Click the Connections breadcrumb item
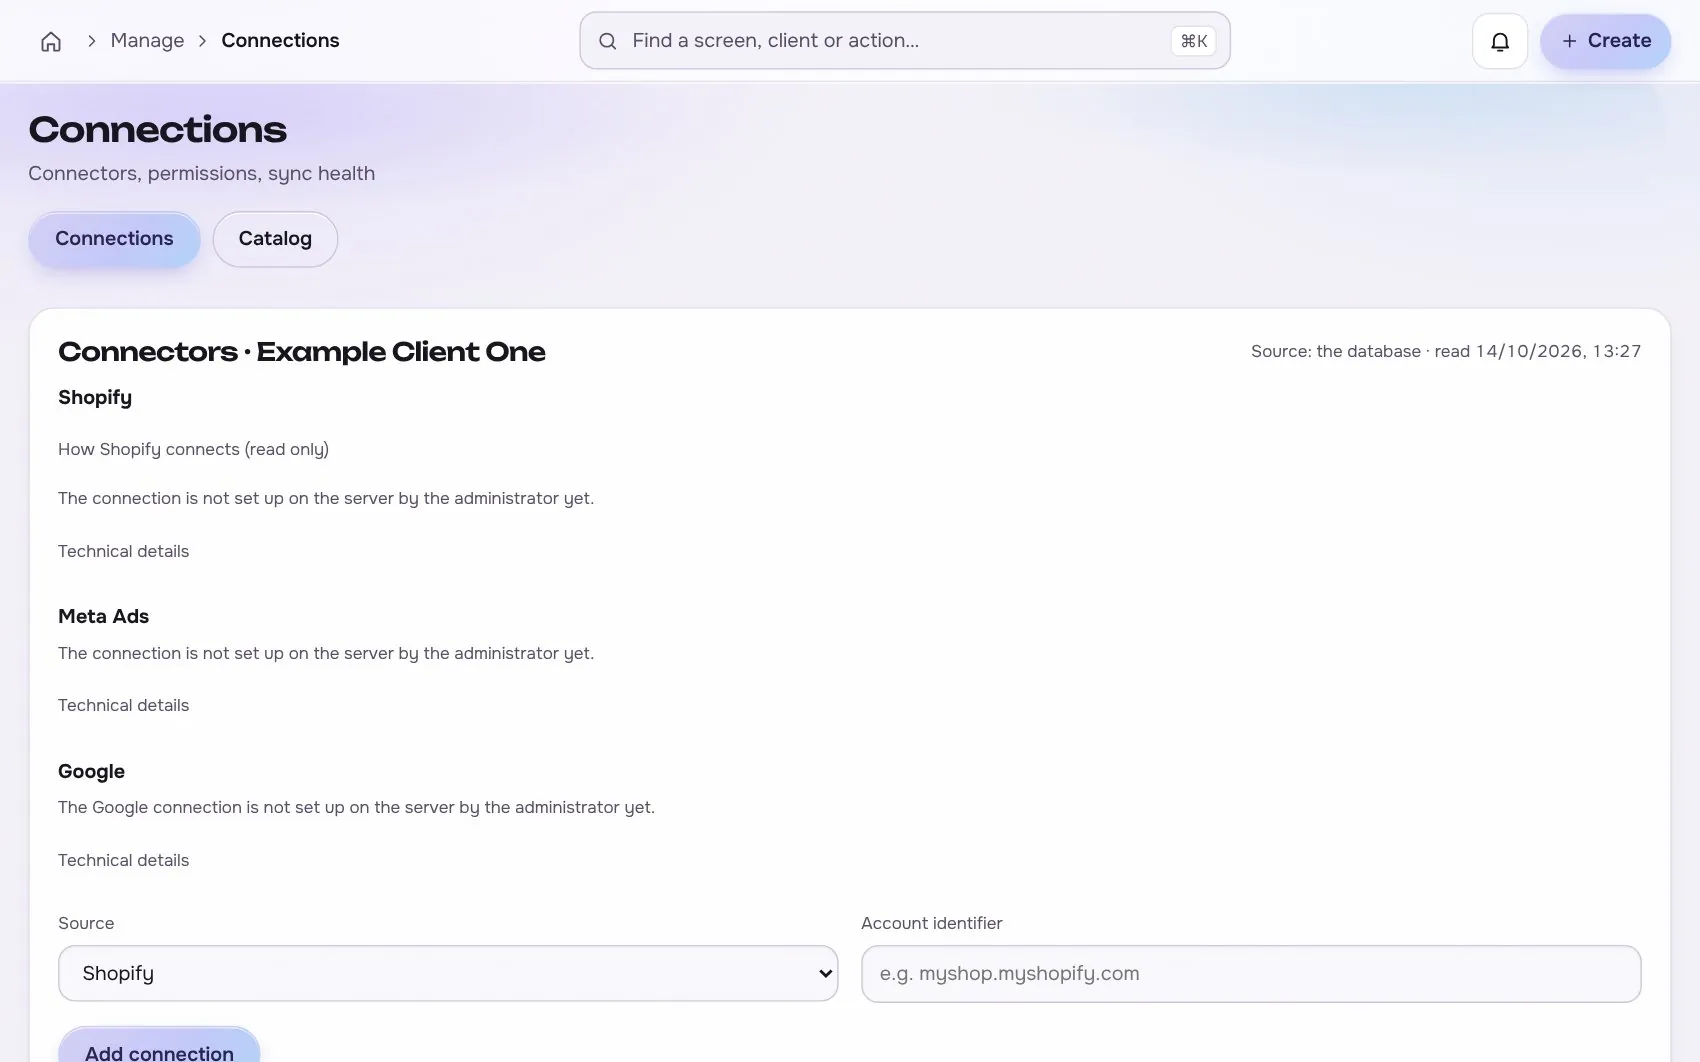The image size is (1700, 1062). point(280,41)
